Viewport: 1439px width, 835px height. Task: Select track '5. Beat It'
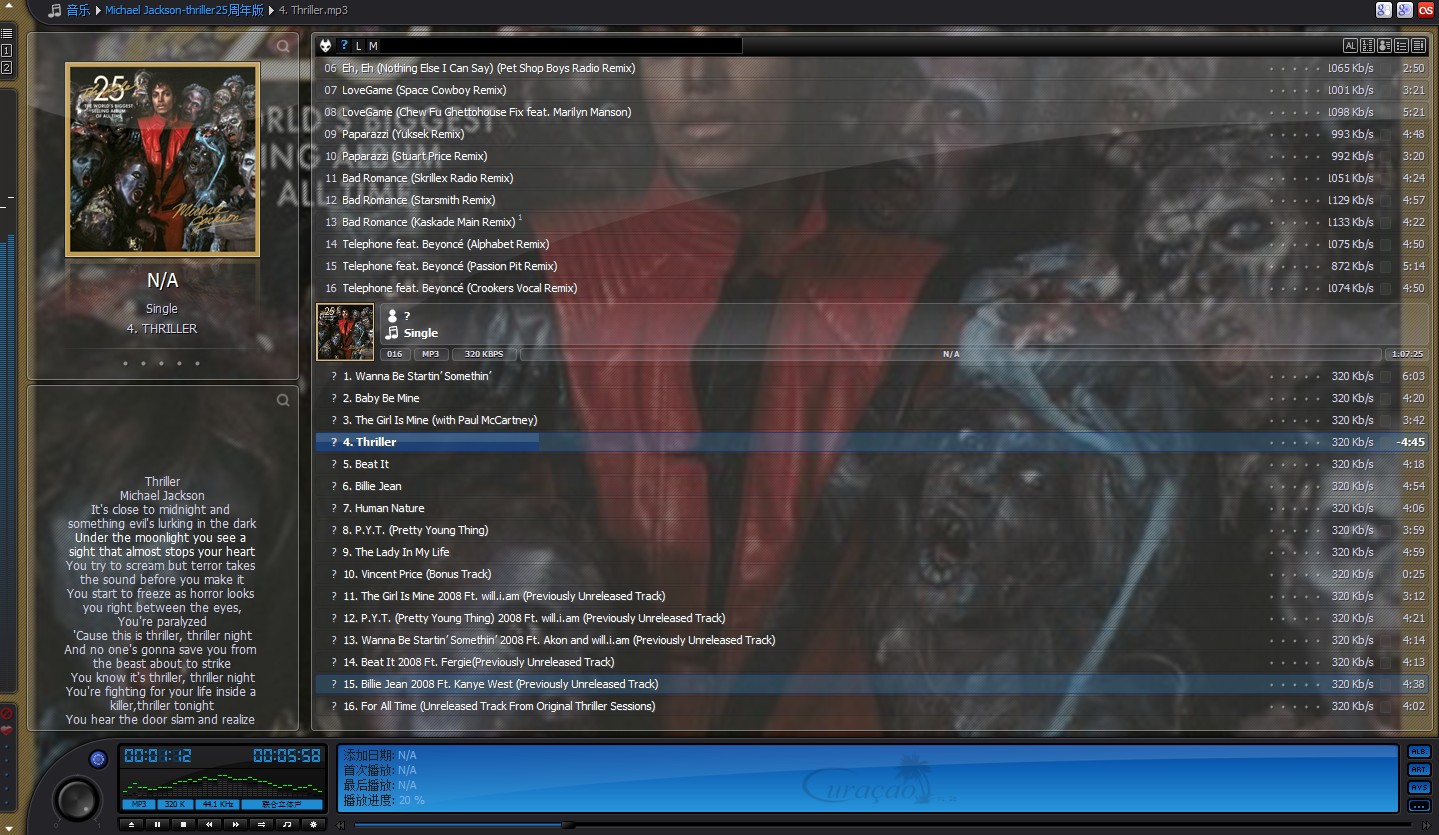click(871, 464)
